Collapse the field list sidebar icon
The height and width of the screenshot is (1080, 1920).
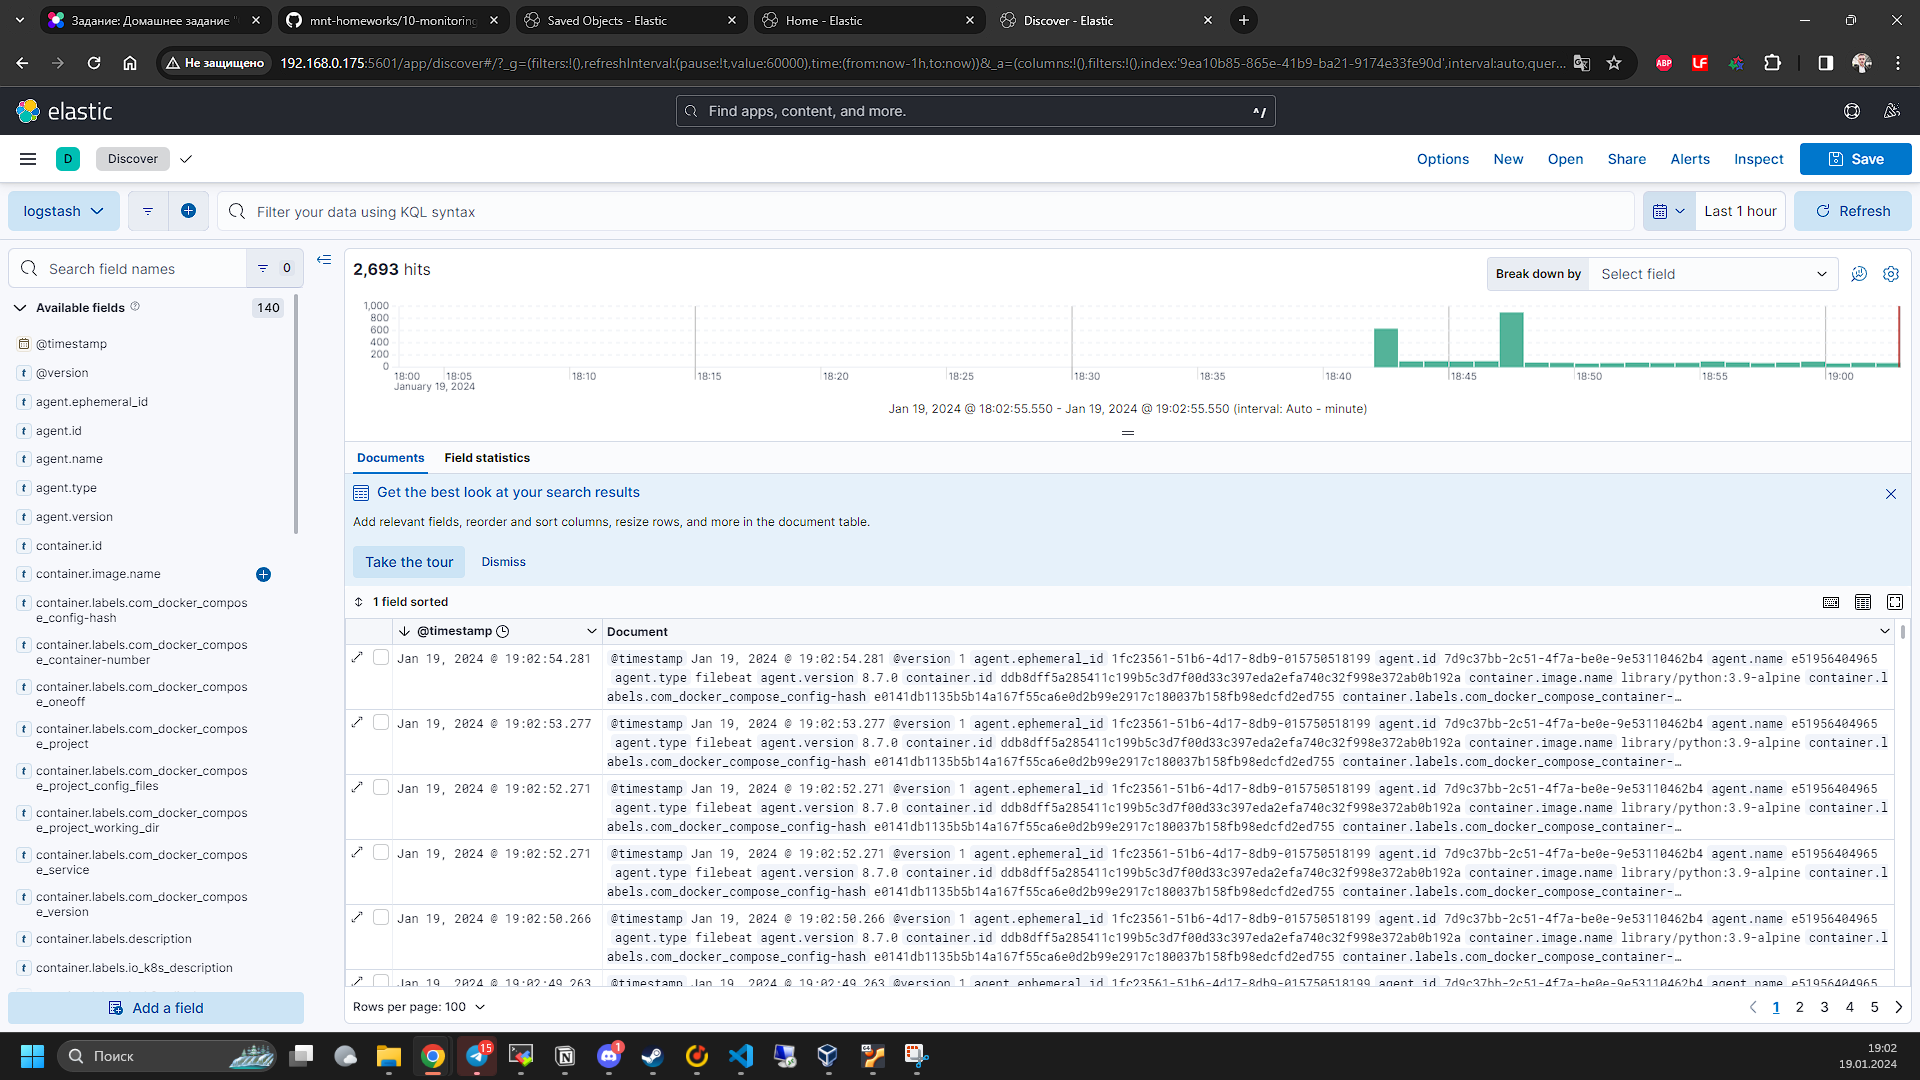(324, 260)
